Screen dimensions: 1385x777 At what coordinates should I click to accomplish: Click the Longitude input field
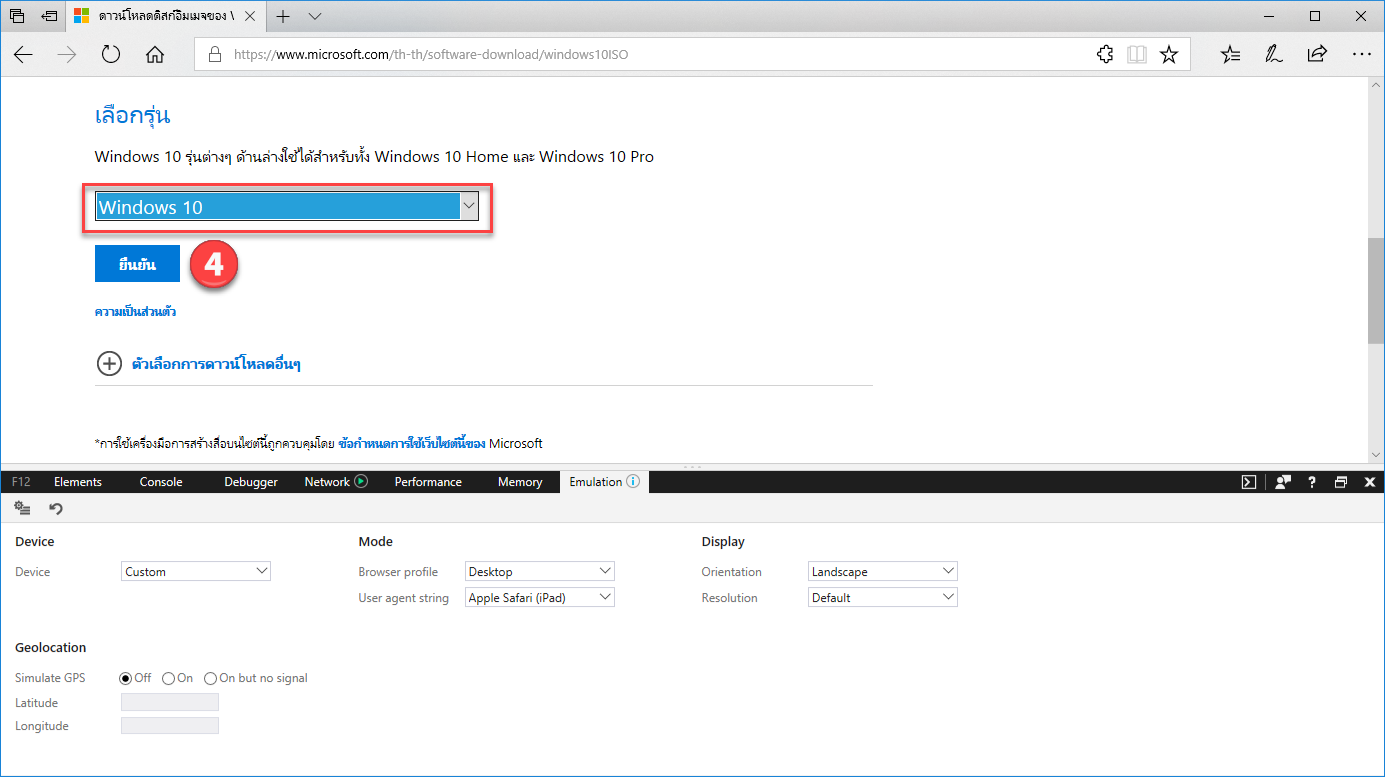pyautogui.click(x=170, y=725)
